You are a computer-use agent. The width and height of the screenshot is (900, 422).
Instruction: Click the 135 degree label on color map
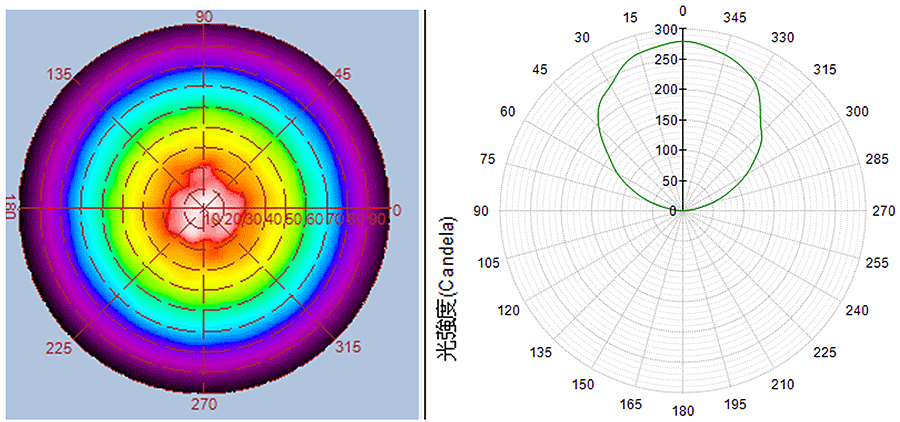click(x=62, y=75)
